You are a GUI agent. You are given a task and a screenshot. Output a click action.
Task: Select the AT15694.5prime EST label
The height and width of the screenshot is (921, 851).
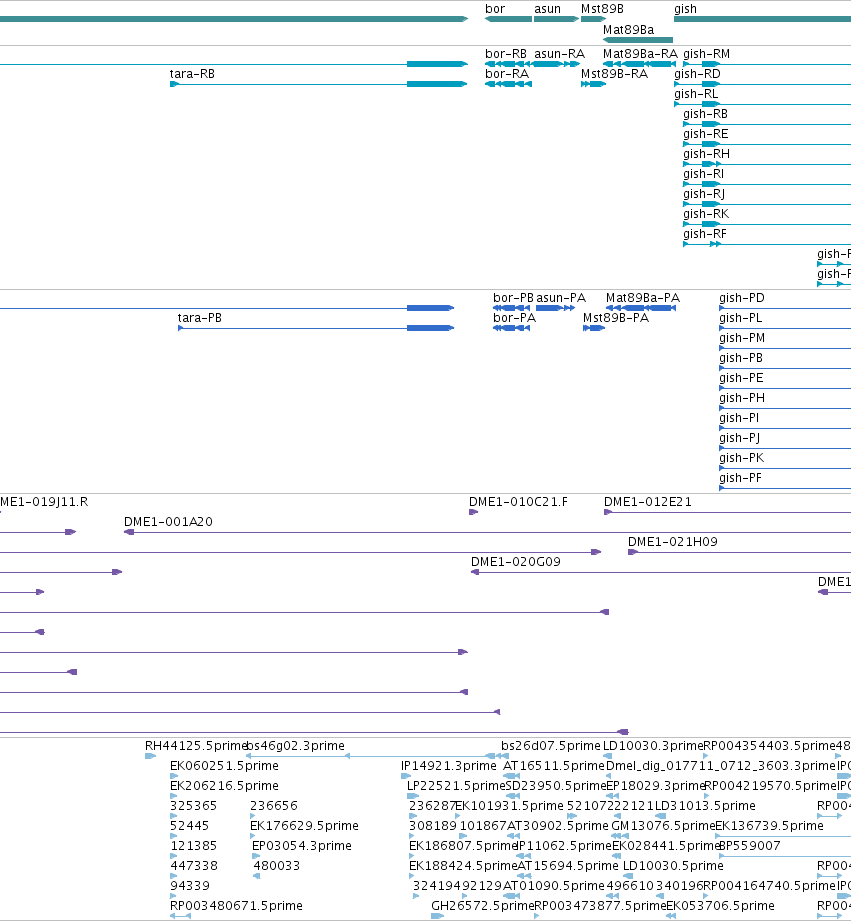click(568, 865)
